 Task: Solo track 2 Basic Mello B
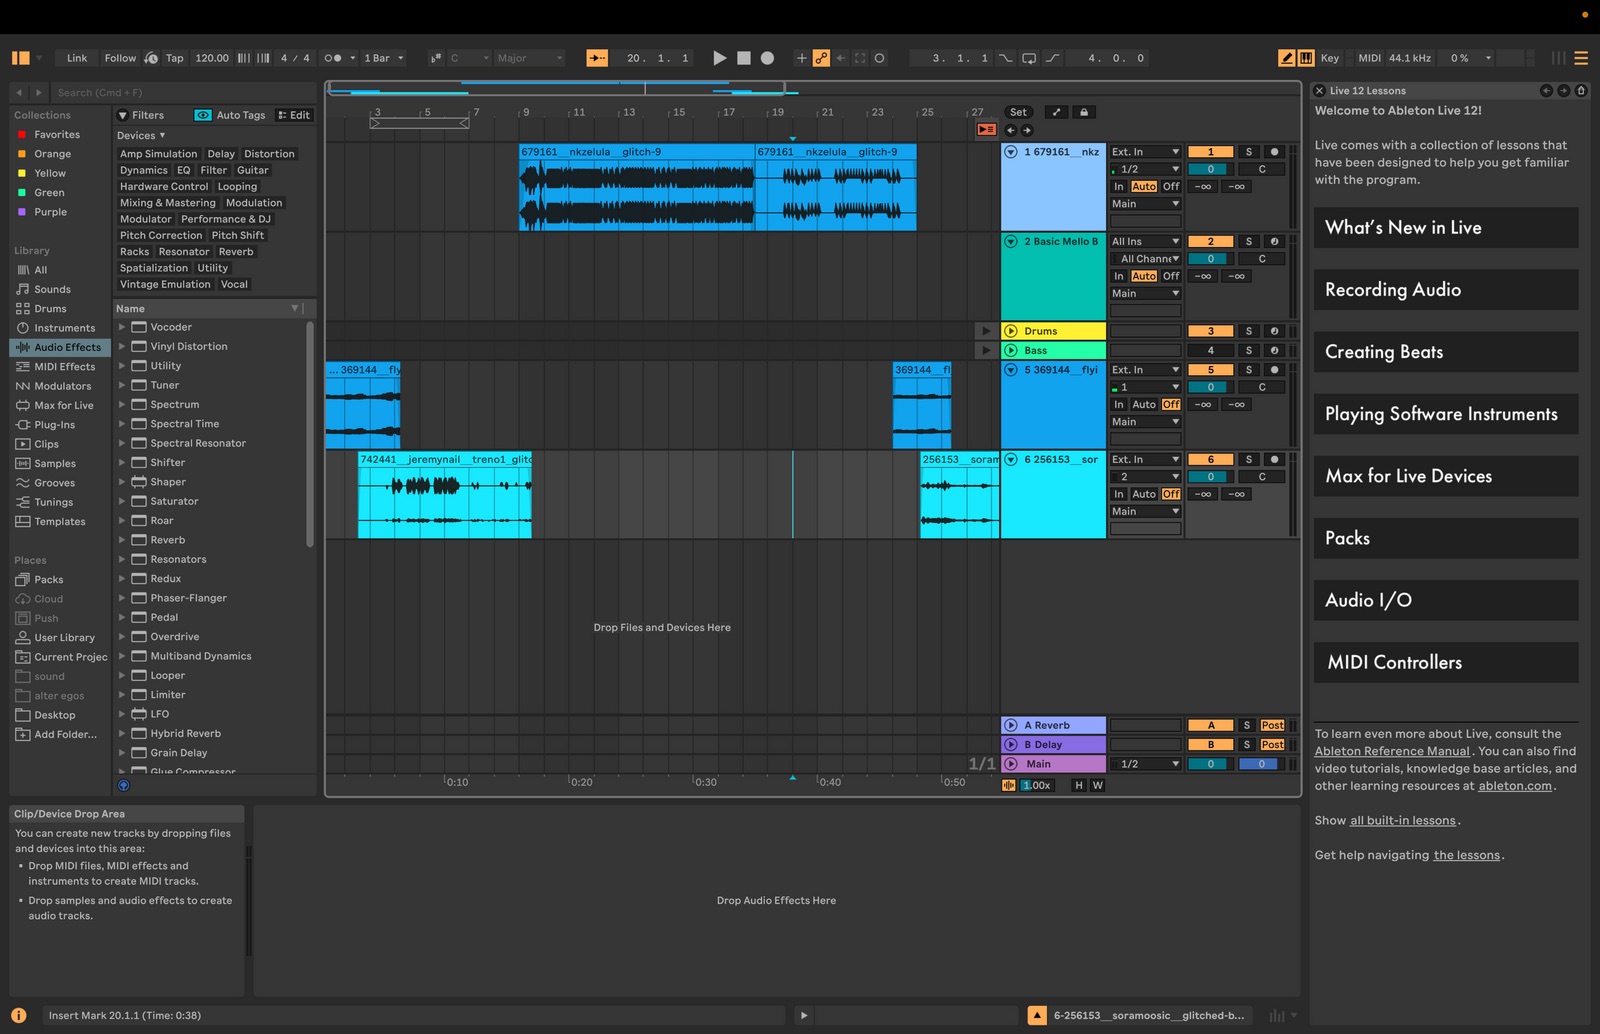tap(1248, 241)
